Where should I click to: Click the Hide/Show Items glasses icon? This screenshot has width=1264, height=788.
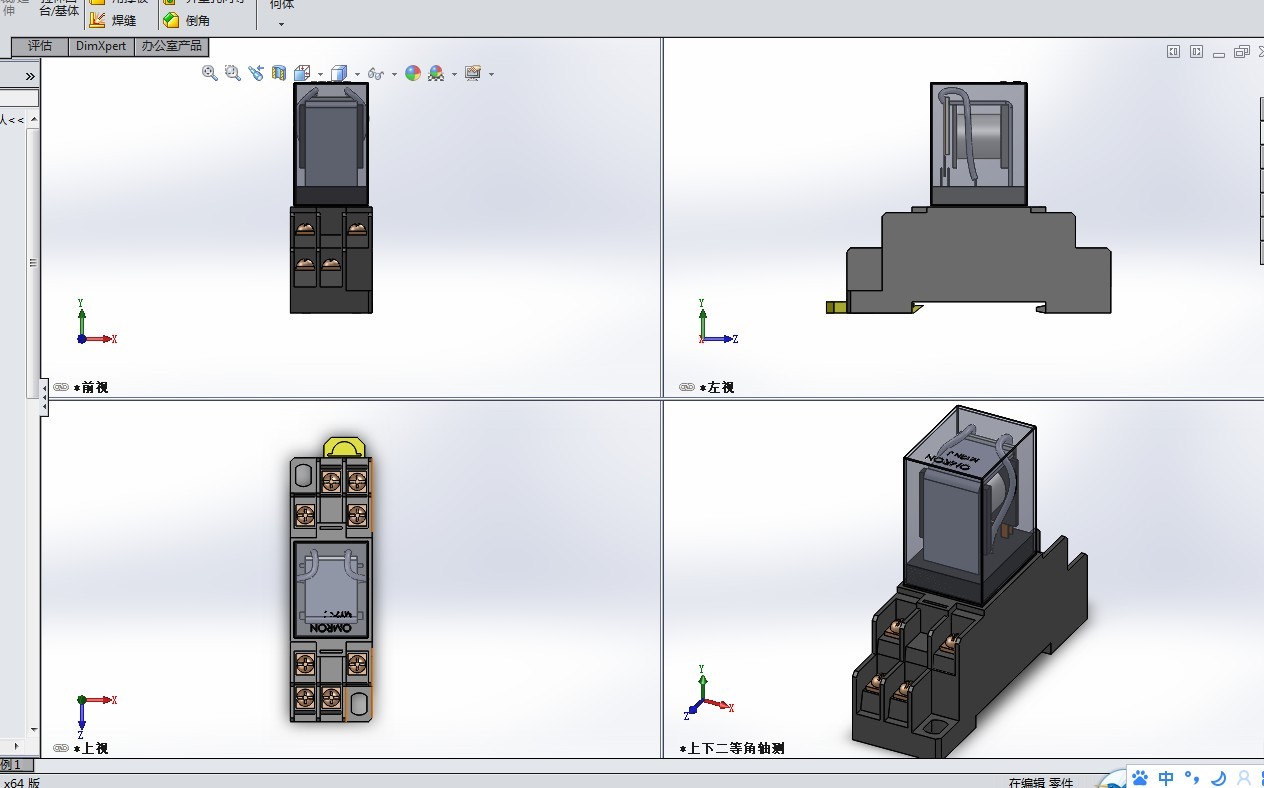[x=376, y=73]
